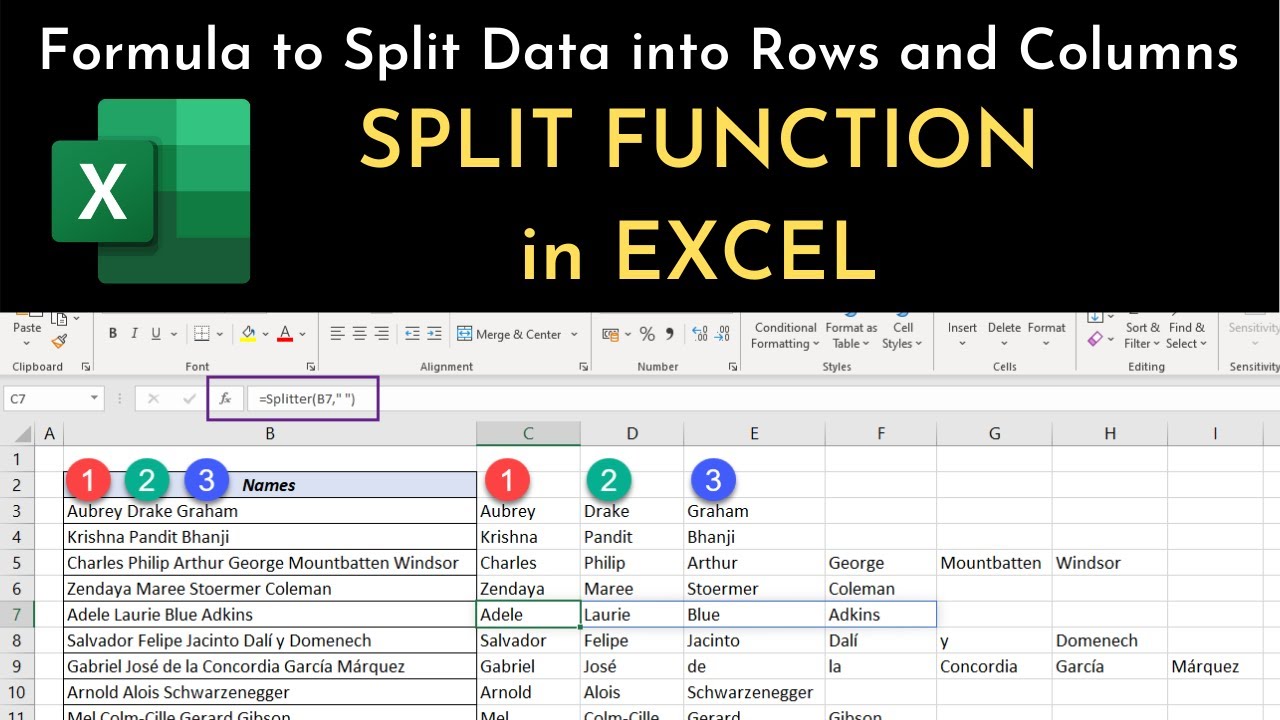1280x720 pixels.
Task: Select row 5 header
Action: coord(18,562)
